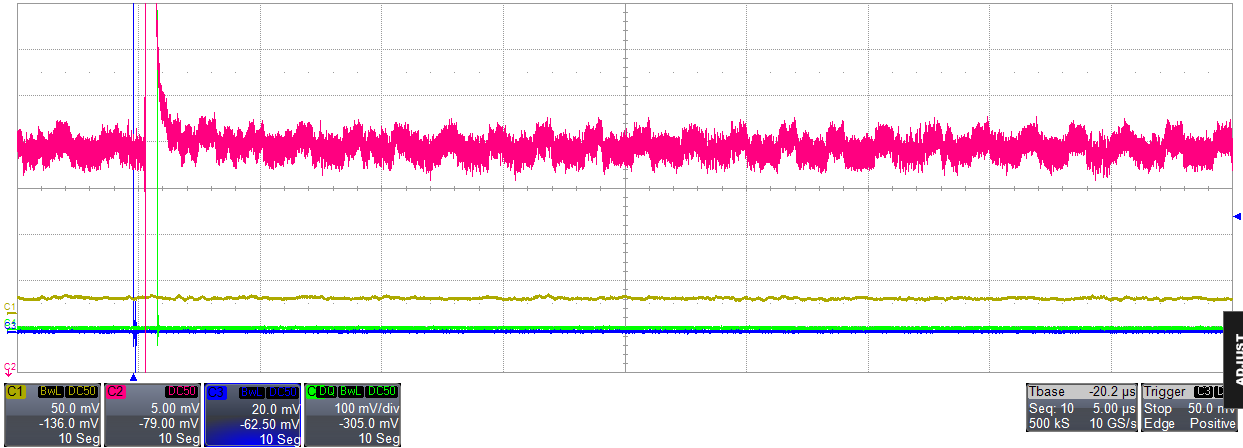
Task: Click the Tbase delay value -20.2 µs
Action: [x=1112, y=392]
